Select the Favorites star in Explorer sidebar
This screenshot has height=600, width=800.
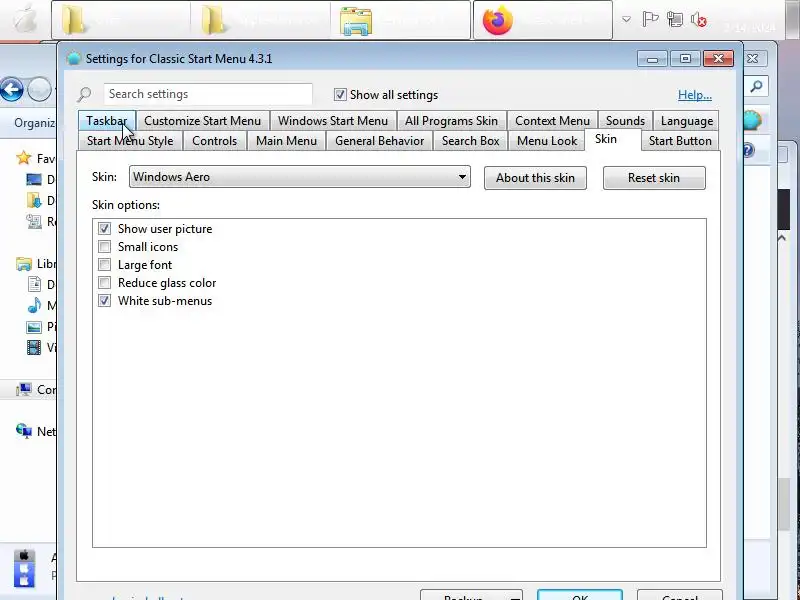click(x=23, y=158)
